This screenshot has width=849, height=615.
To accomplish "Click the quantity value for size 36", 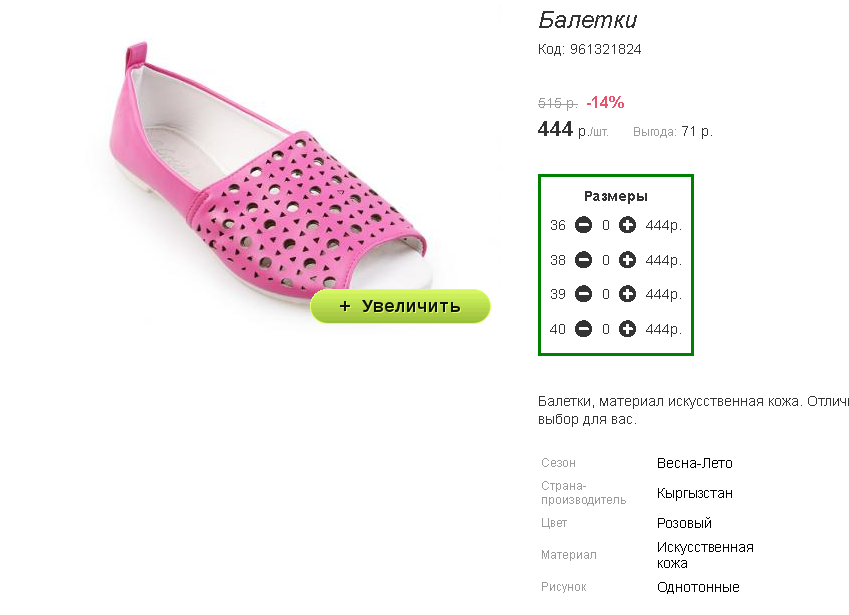I will [x=606, y=225].
